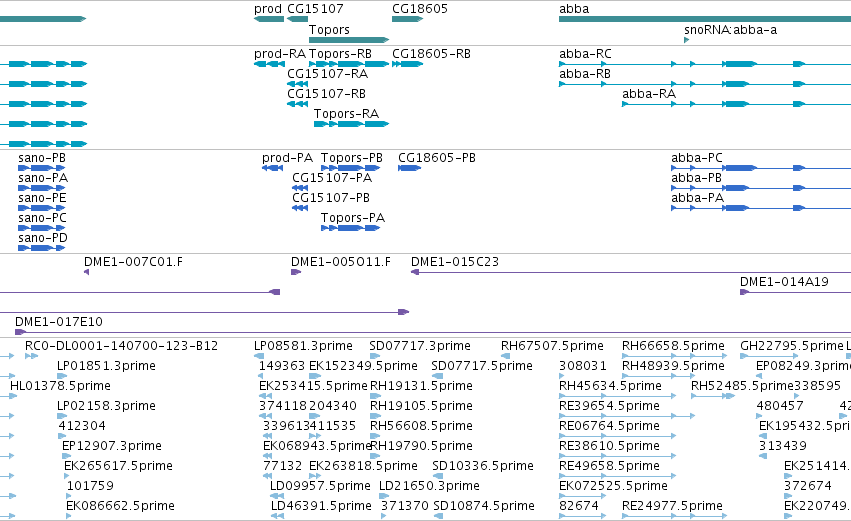851x521 pixels.
Task: Select the RH19790.5prime EST label
Action: (x=421, y=447)
